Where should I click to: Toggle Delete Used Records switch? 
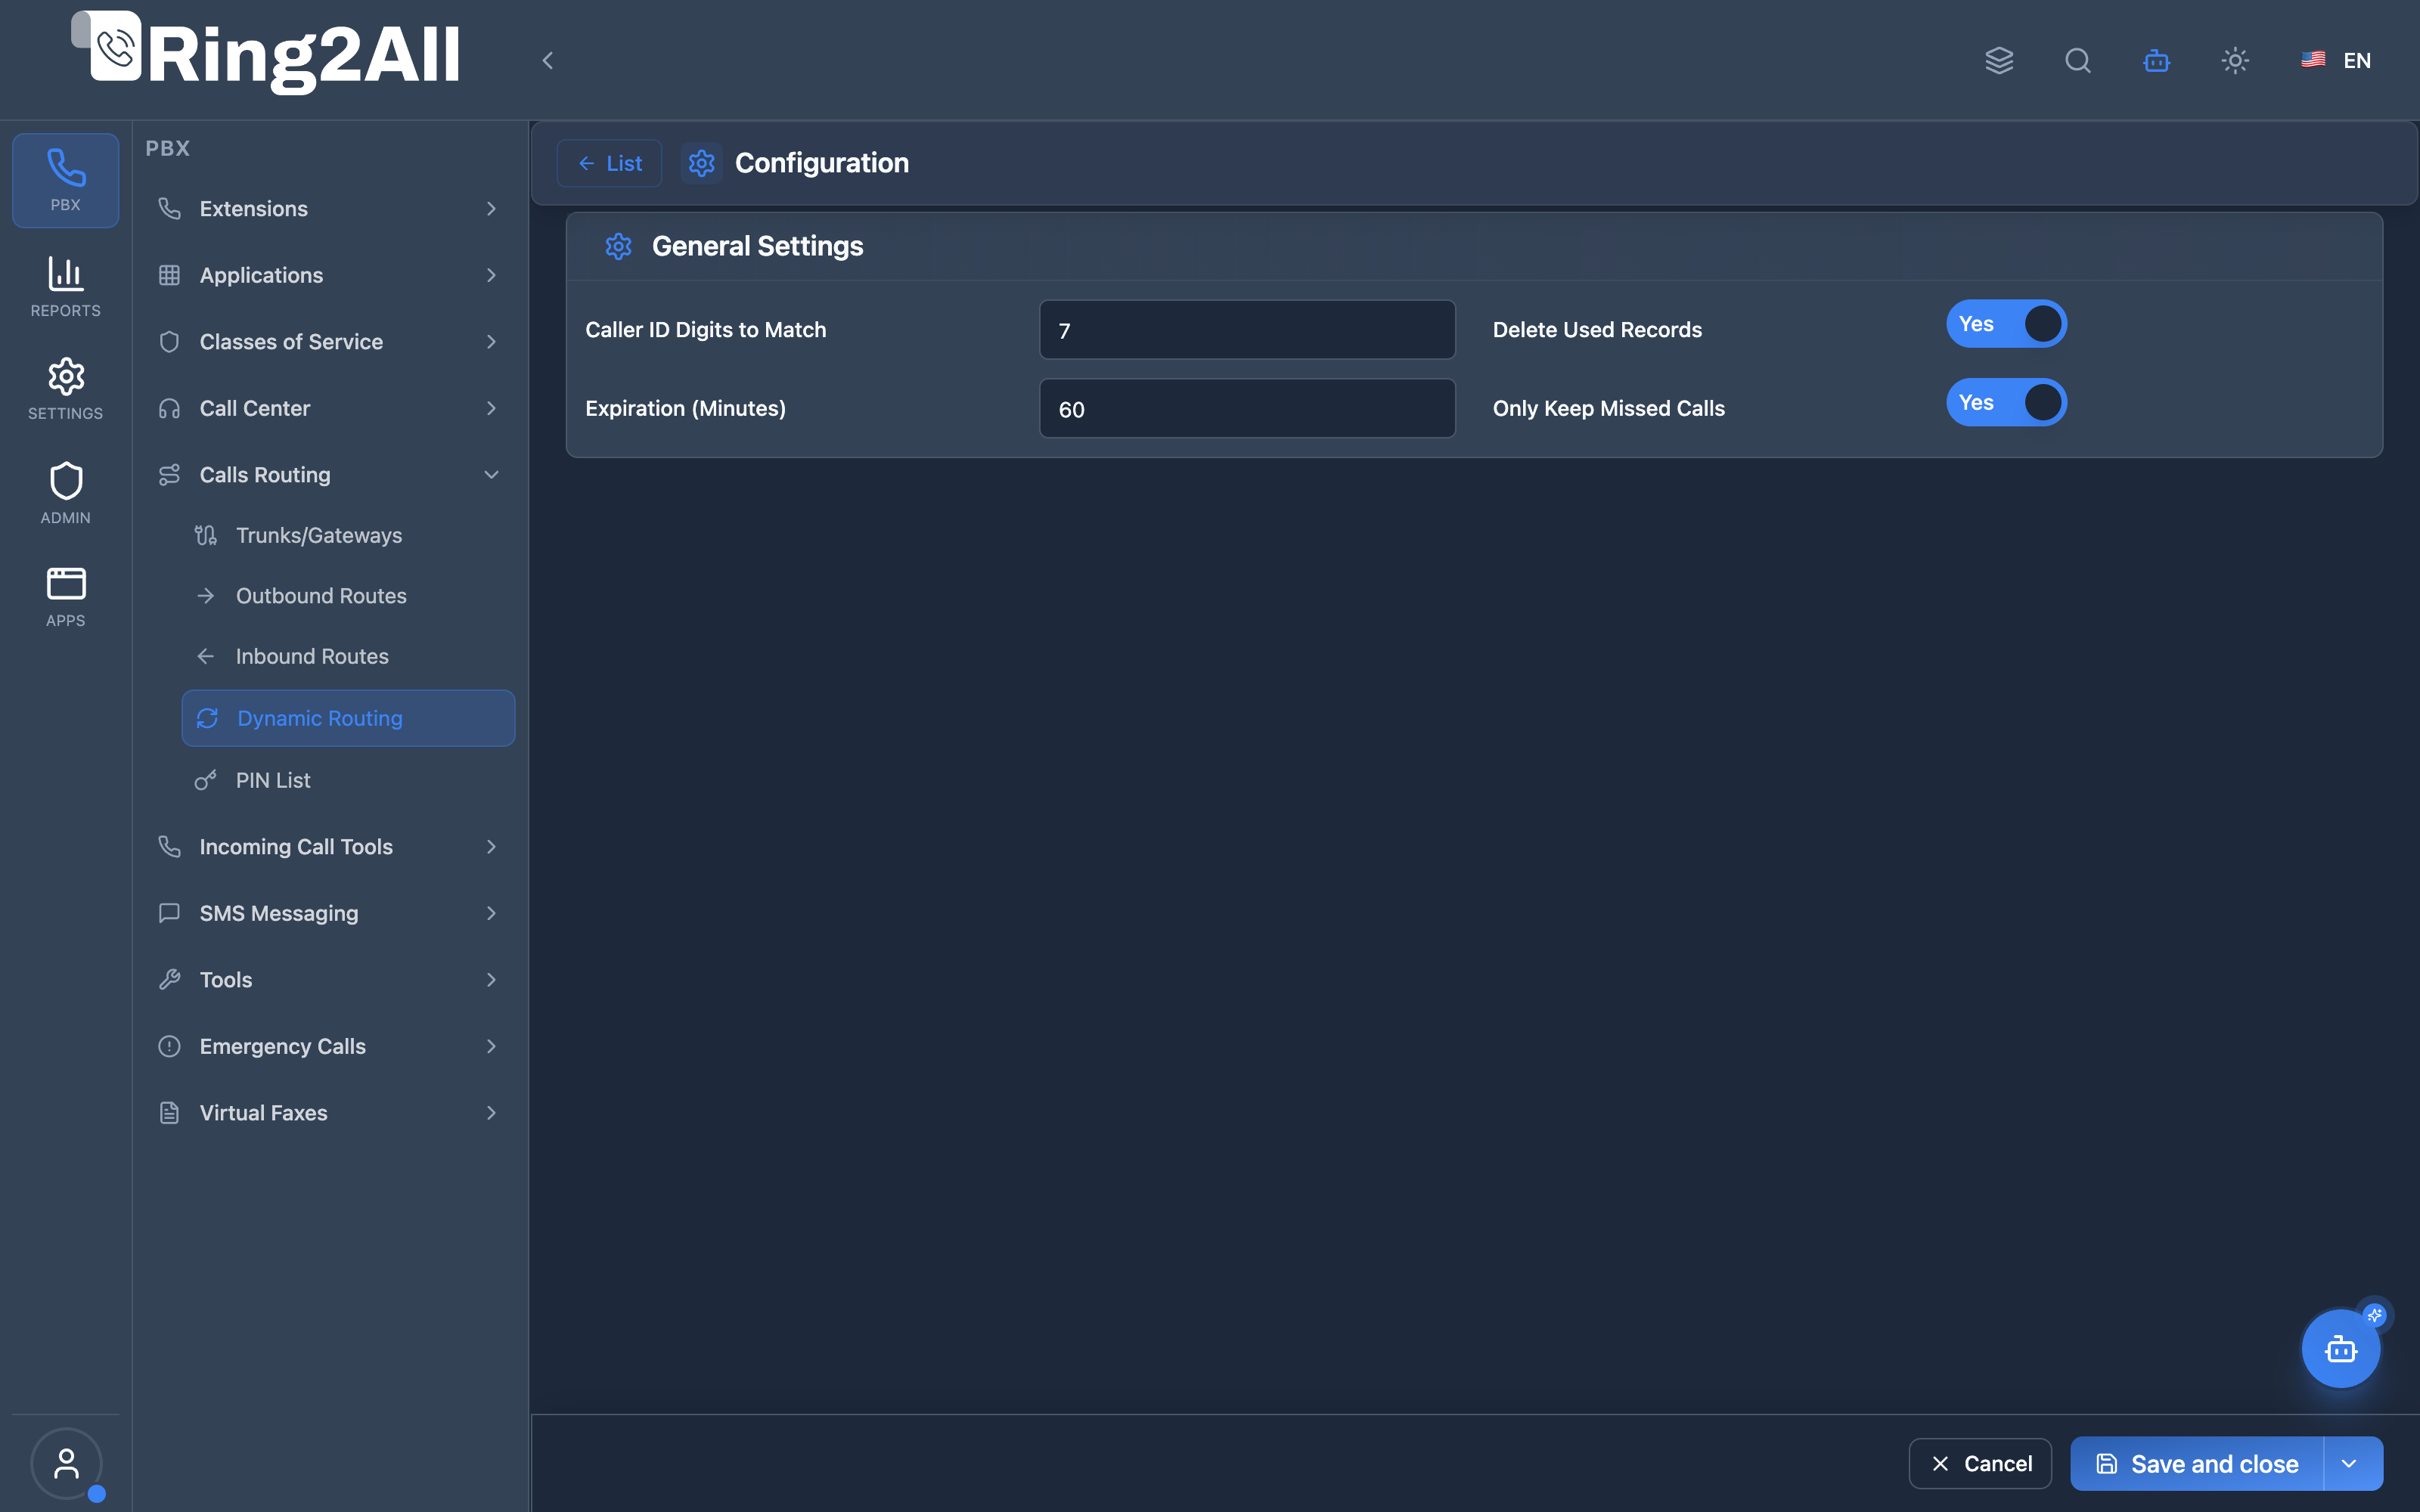pyautogui.click(x=2006, y=324)
